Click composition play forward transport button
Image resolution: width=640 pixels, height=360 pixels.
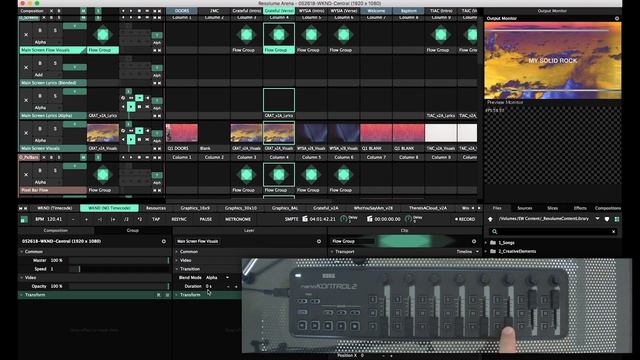tap(131, 11)
